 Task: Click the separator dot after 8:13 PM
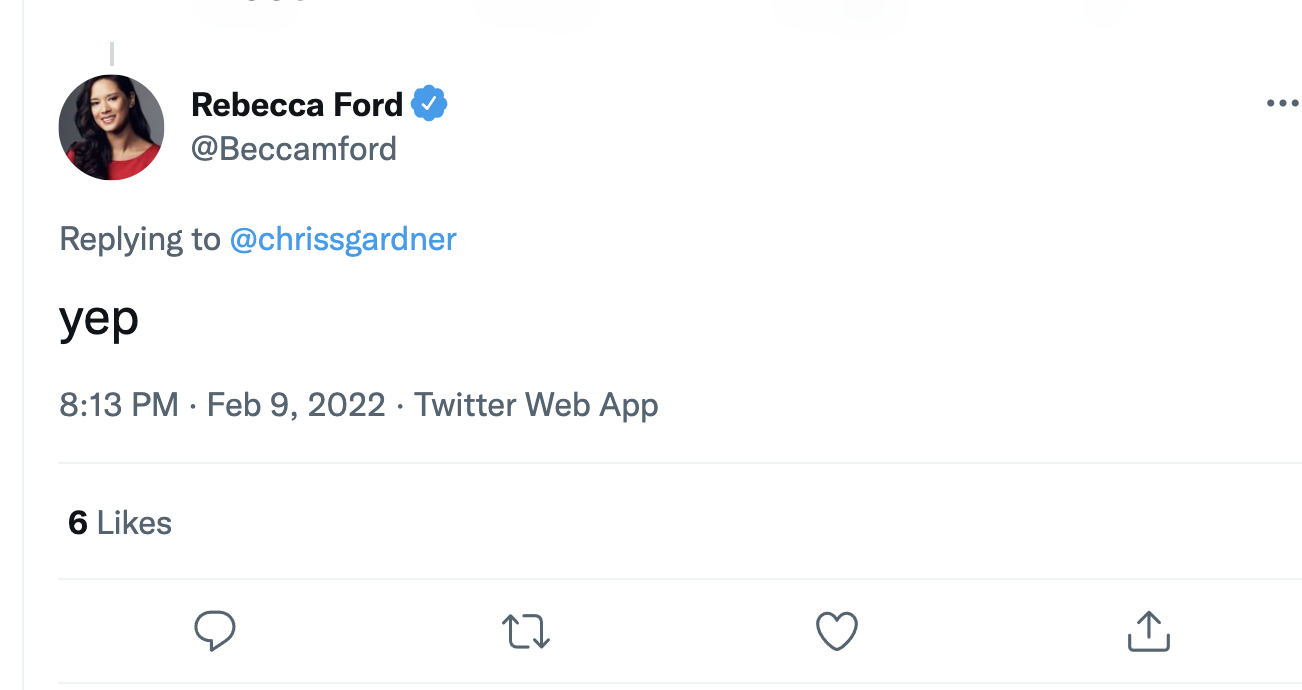(x=193, y=405)
